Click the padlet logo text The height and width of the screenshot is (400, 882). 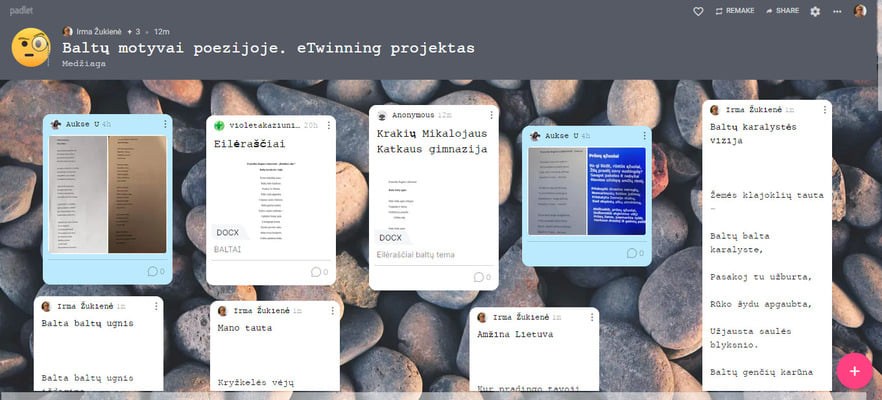(x=21, y=11)
